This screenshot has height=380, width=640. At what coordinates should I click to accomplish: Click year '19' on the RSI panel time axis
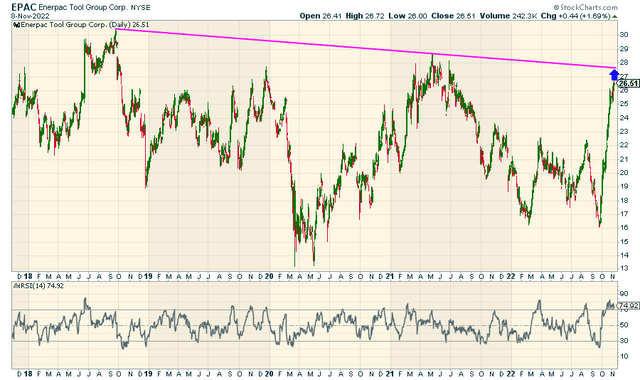(148, 373)
